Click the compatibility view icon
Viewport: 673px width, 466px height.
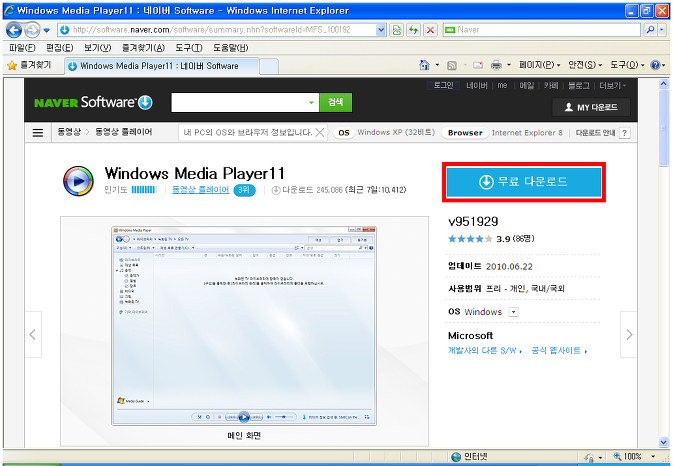[397, 30]
